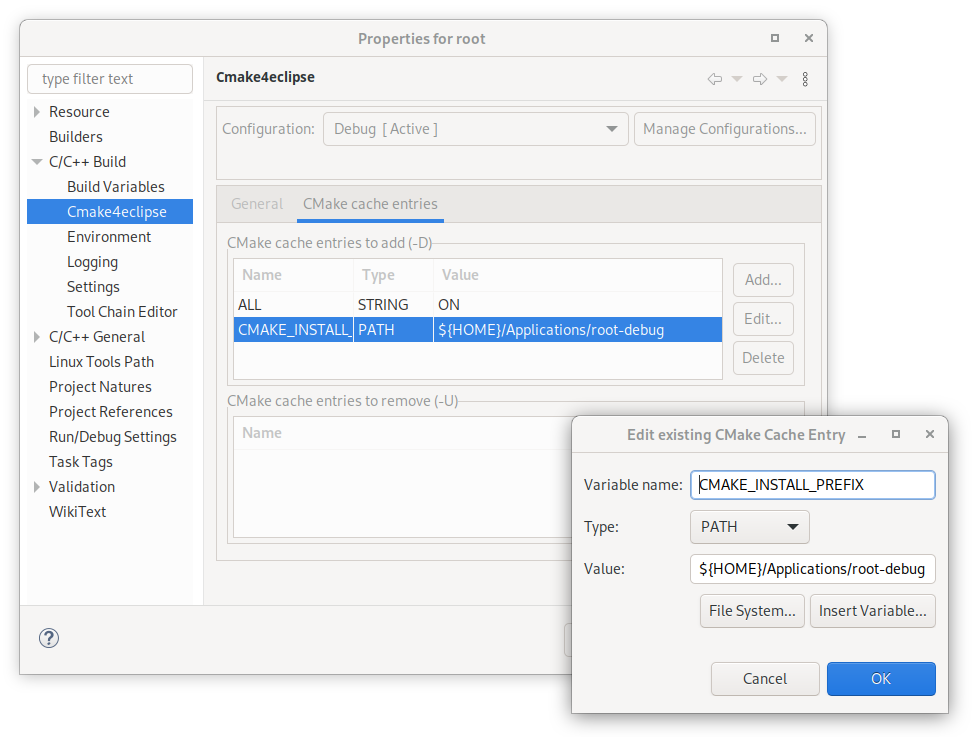Open the Run/Debug Settings page
Screen dimensions: 977x737
click(x=113, y=437)
